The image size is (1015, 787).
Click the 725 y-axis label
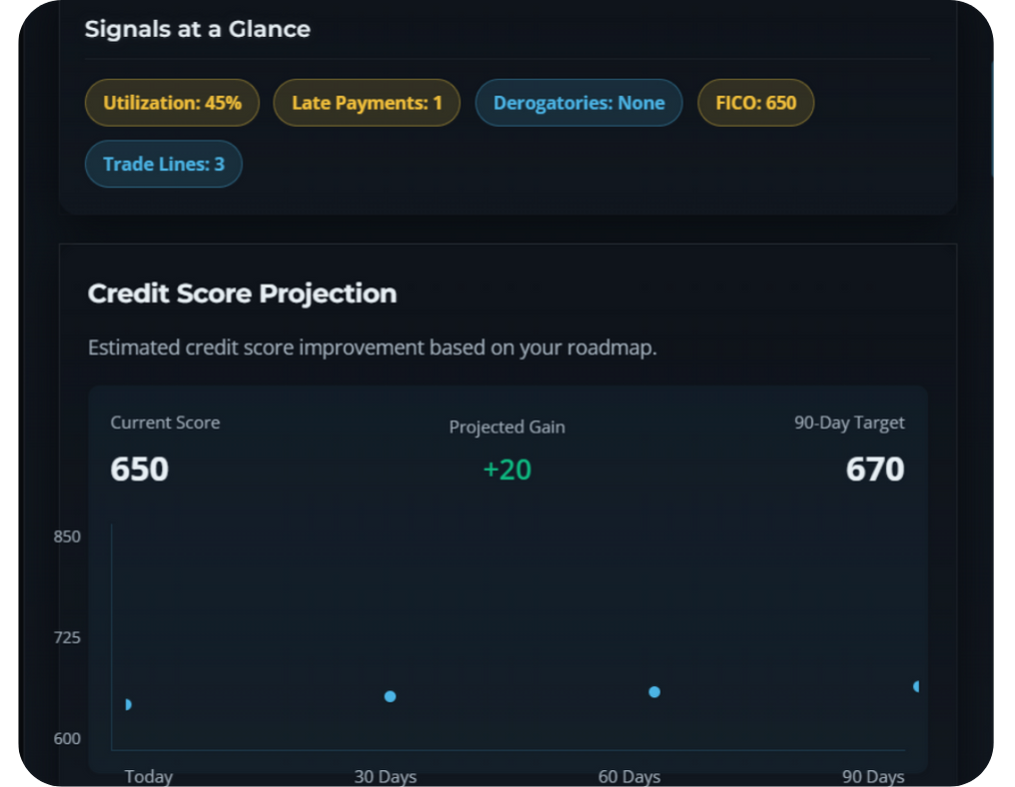(x=67, y=638)
